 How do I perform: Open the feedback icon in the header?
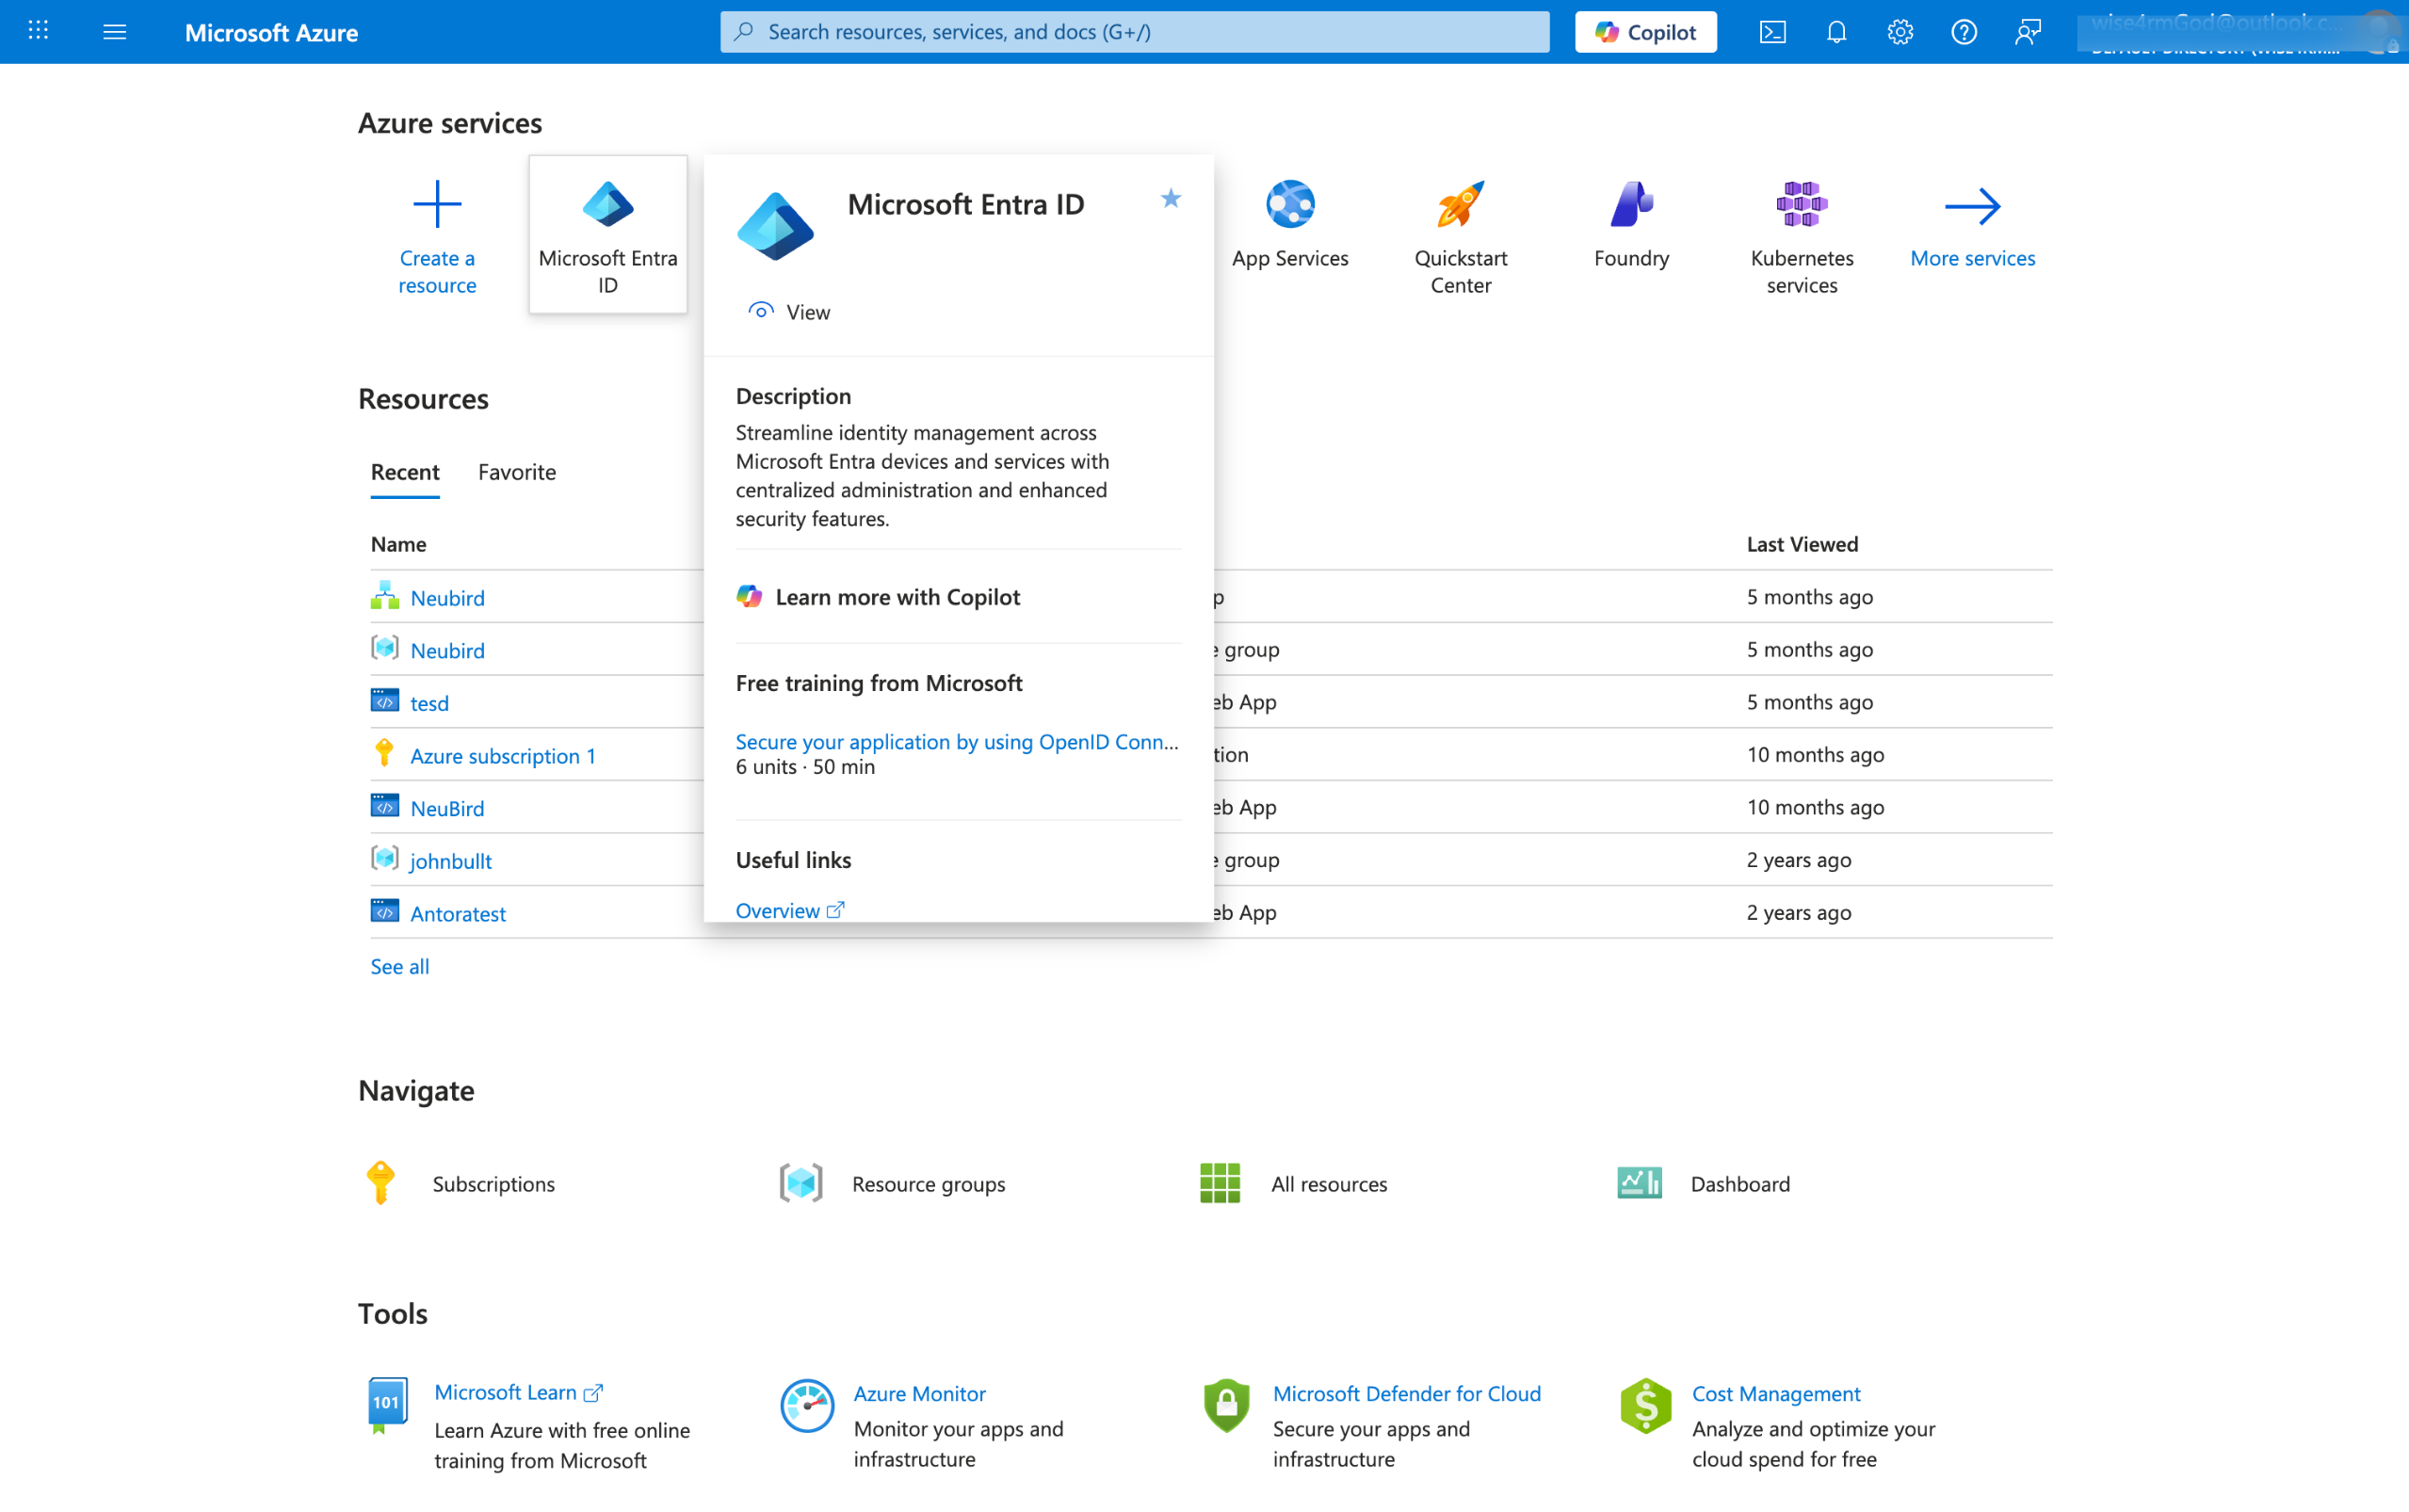(2027, 32)
